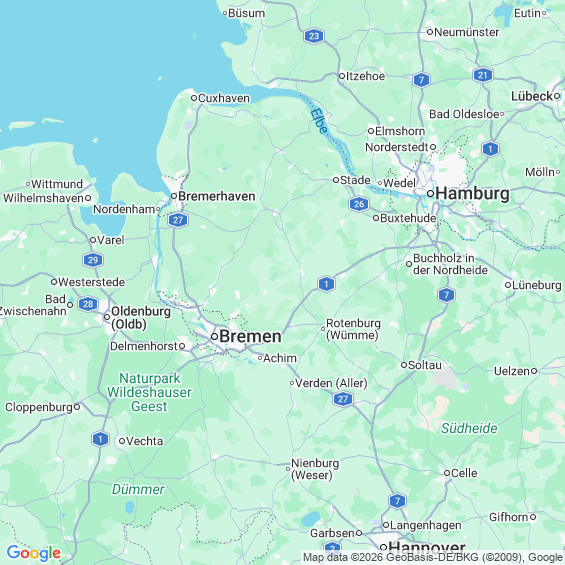Viewport: 565px width, 565px height.
Task: Open the Google logo link
Action: coord(34,553)
